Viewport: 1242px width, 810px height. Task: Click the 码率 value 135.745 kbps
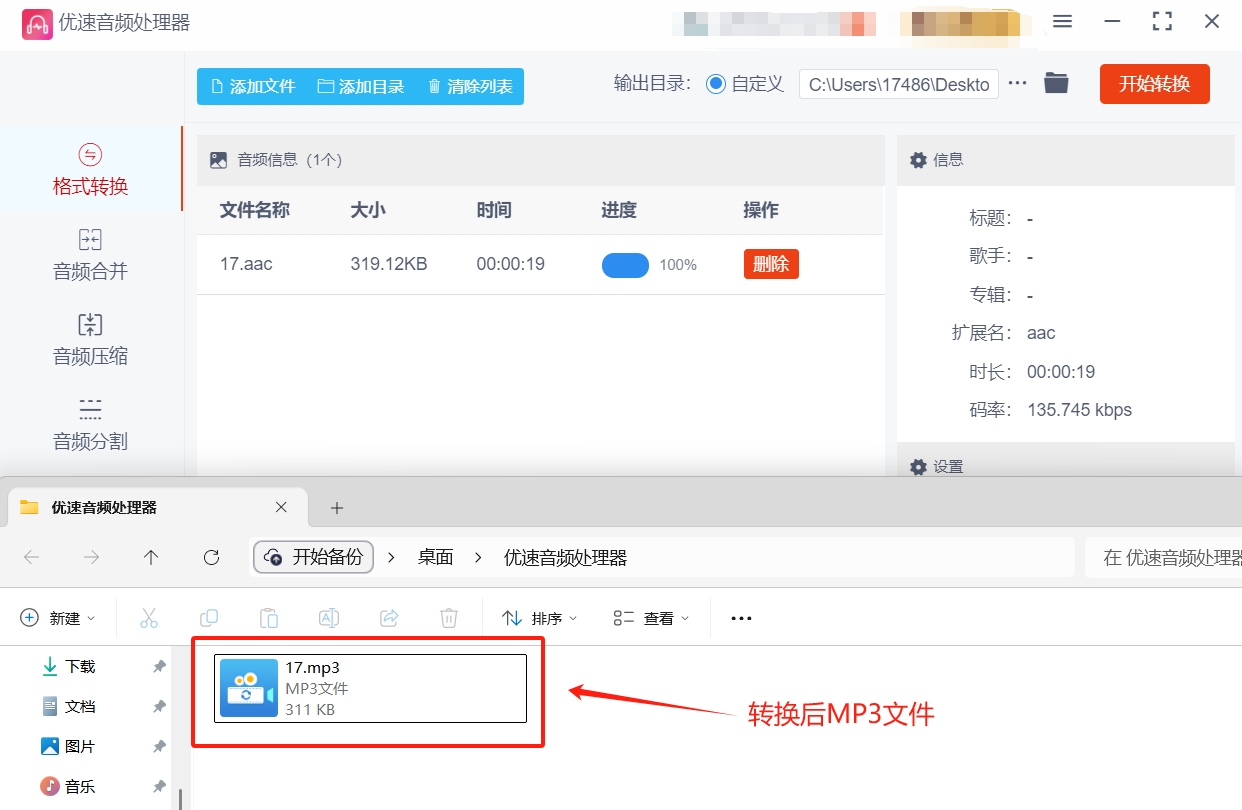coord(1079,410)
